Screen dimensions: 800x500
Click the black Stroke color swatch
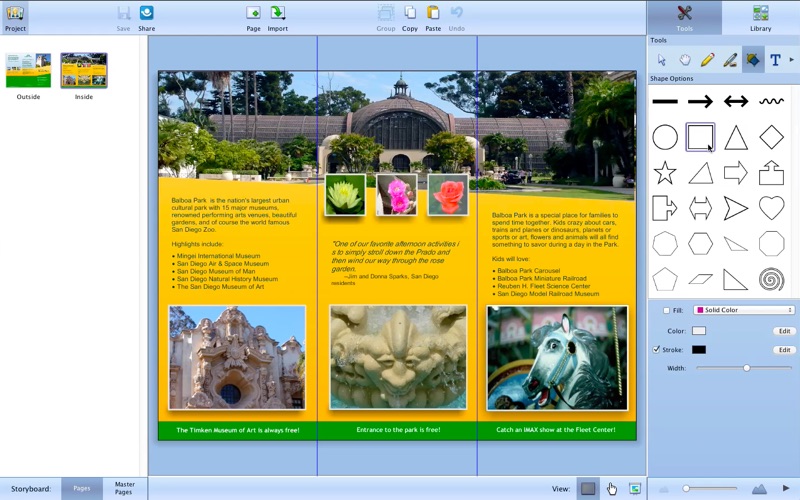[698, 349]
